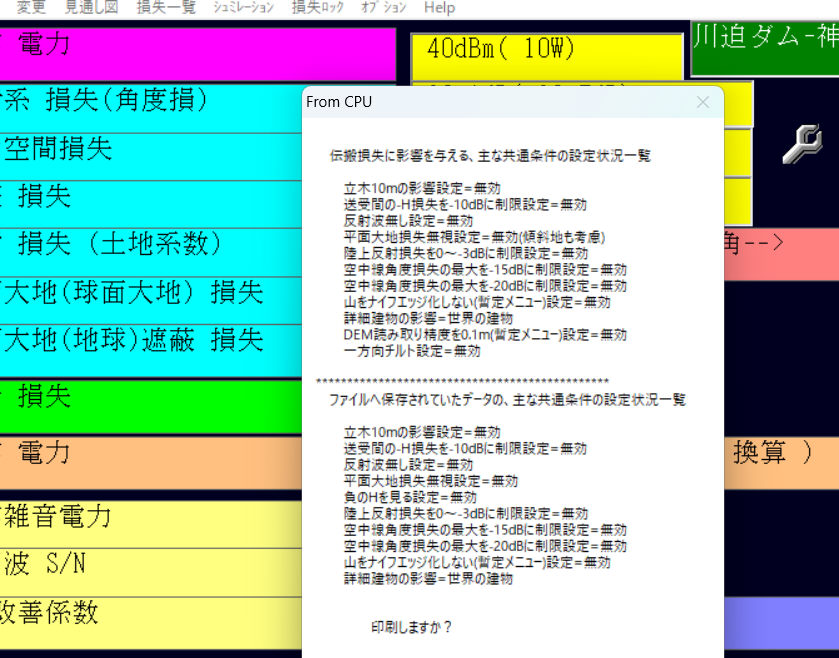This screenshot has width=839, height=658.
Task: Open the オプション menu
Action: pos(384,7)
